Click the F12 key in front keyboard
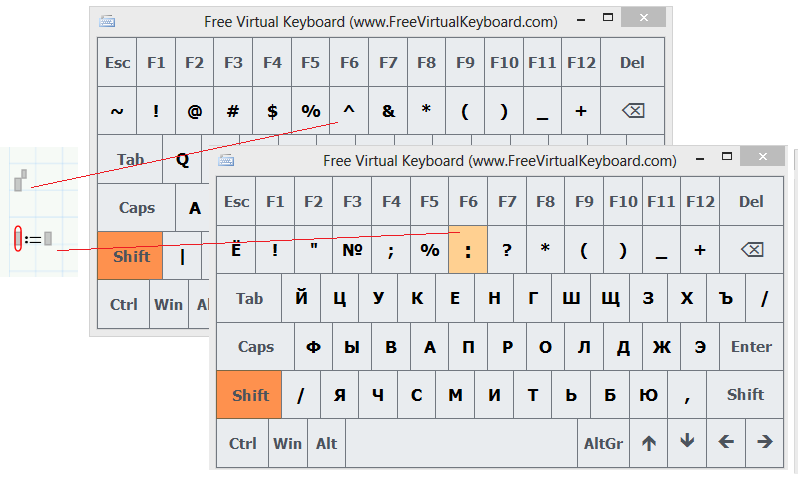Image resolution: width=798 pixels, height=477 pixels. point(700,202)
